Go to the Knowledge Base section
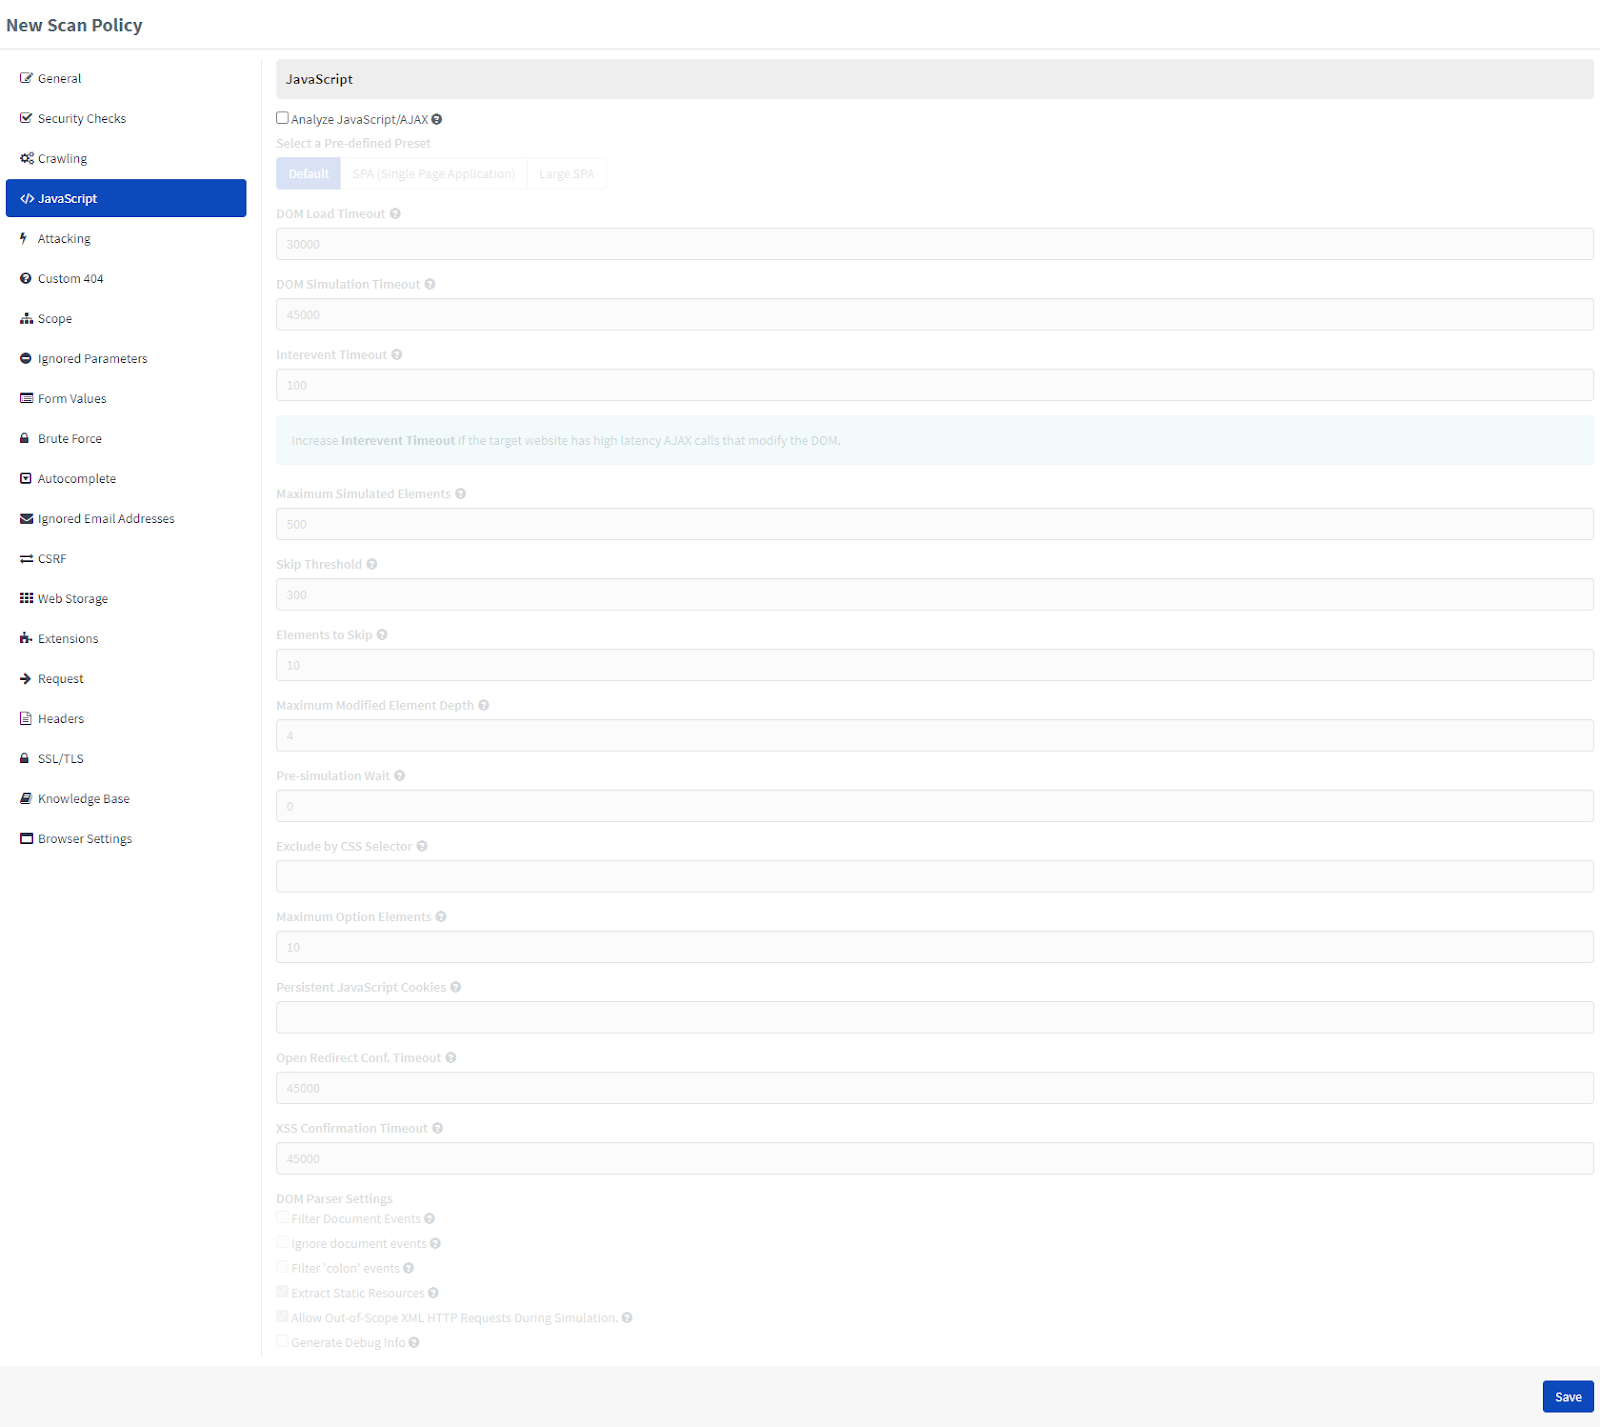The image size is (1600, 1427). [x=126, y=798]
